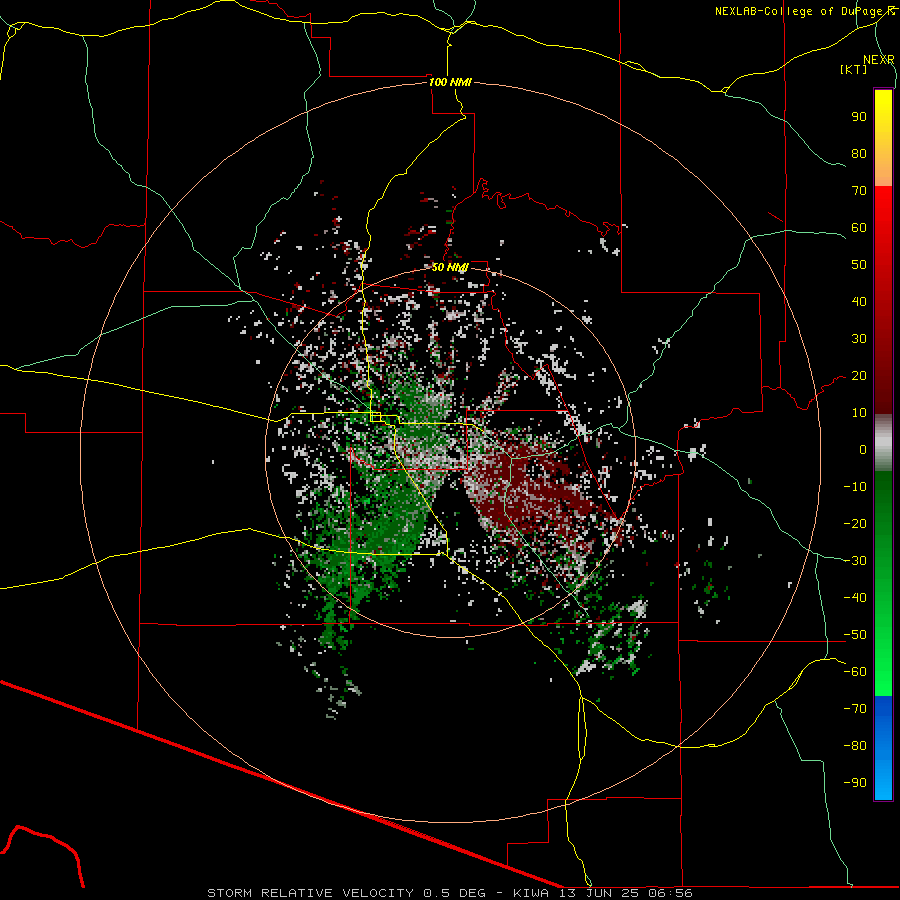The width and height of the screenshot is (900, 900).
Task: Click the NEXLAB-College of DuPage credit text
Action: [x=804, y=11]
